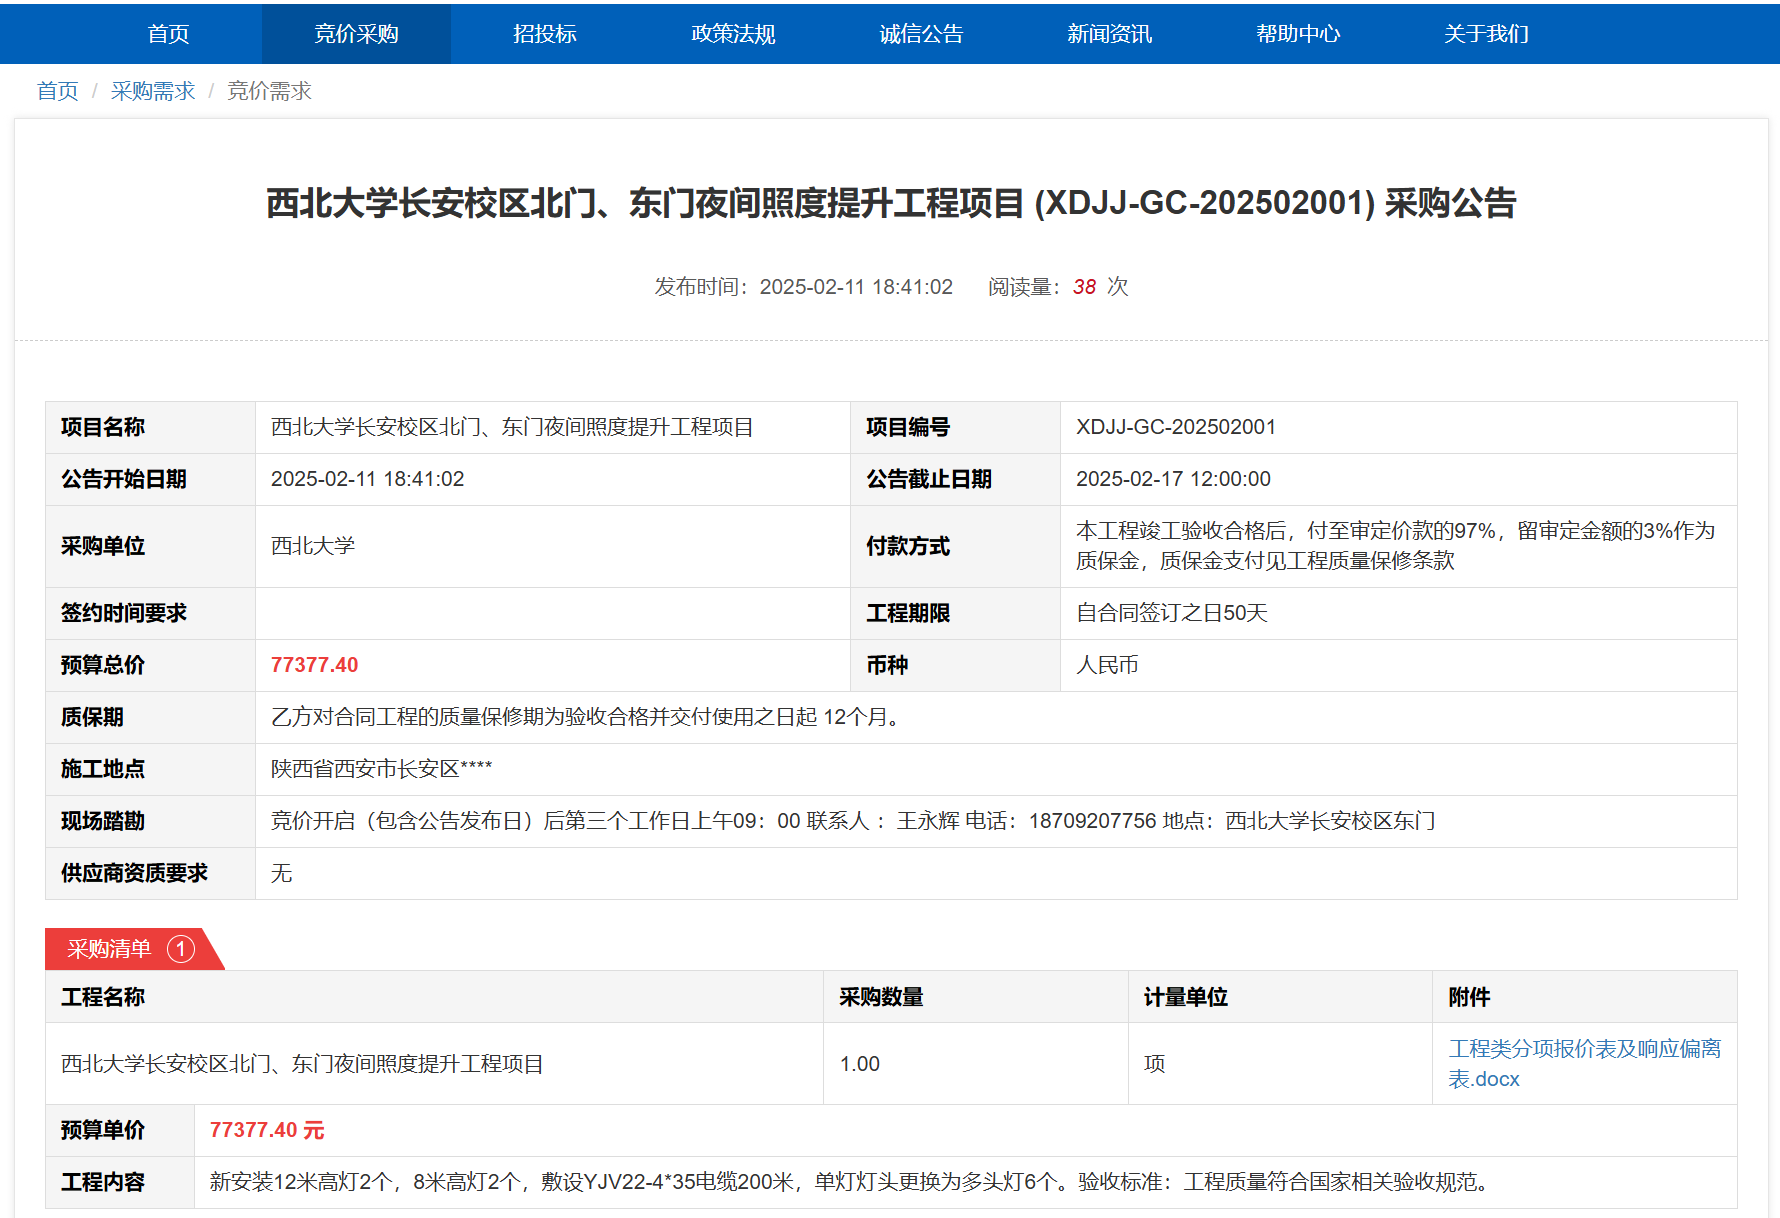Image resolution: width=1780 pixels, height=1218 pixels.
Task: Open the 招投标 menu item
Action: tap(545, 34)
